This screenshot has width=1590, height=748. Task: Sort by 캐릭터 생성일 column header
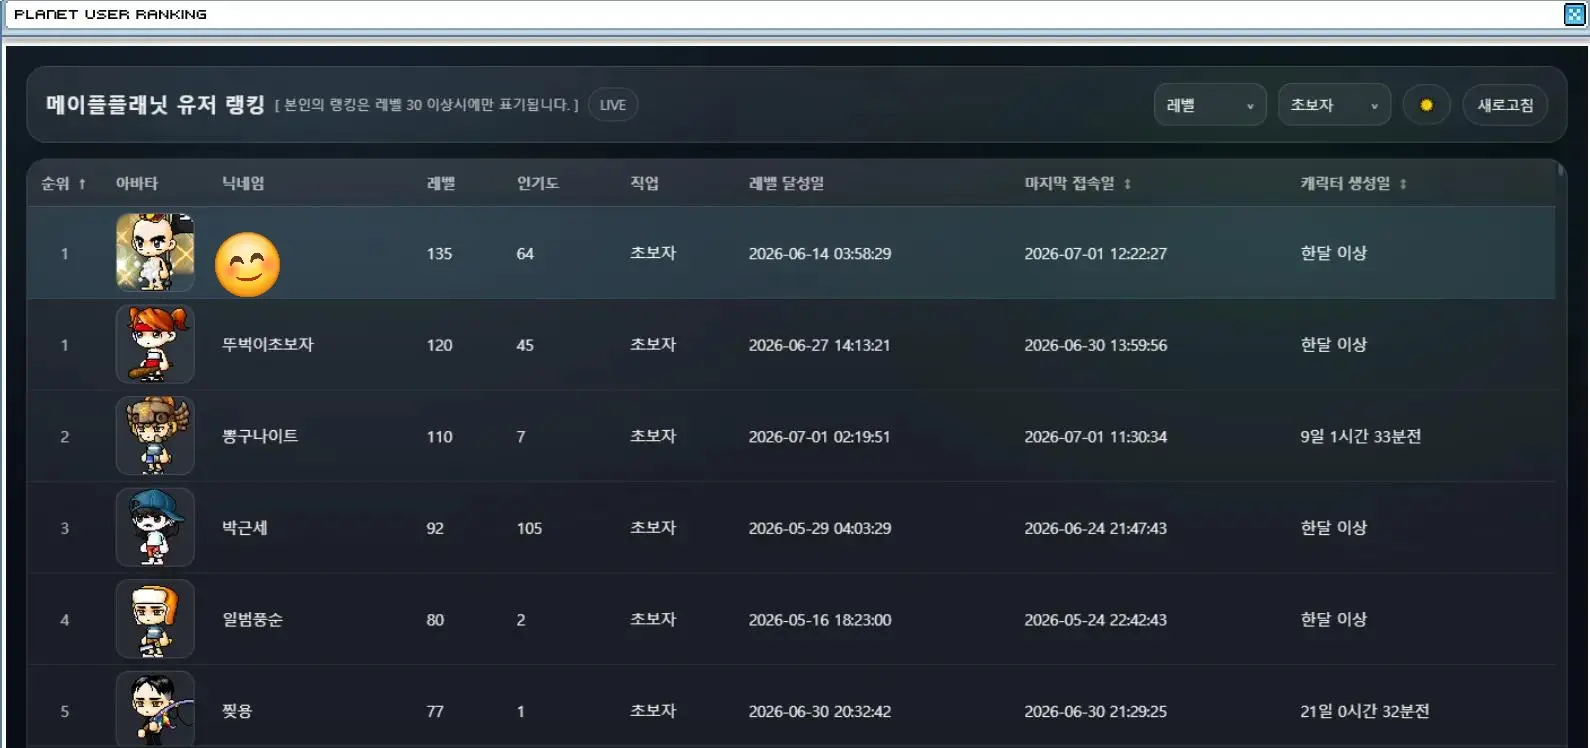pos(1354,183)
